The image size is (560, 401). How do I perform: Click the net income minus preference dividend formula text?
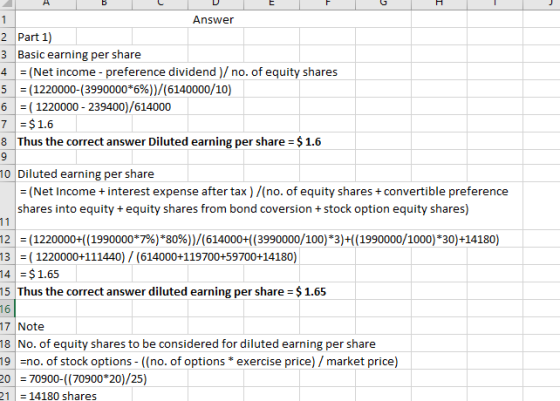pos(179,72)
